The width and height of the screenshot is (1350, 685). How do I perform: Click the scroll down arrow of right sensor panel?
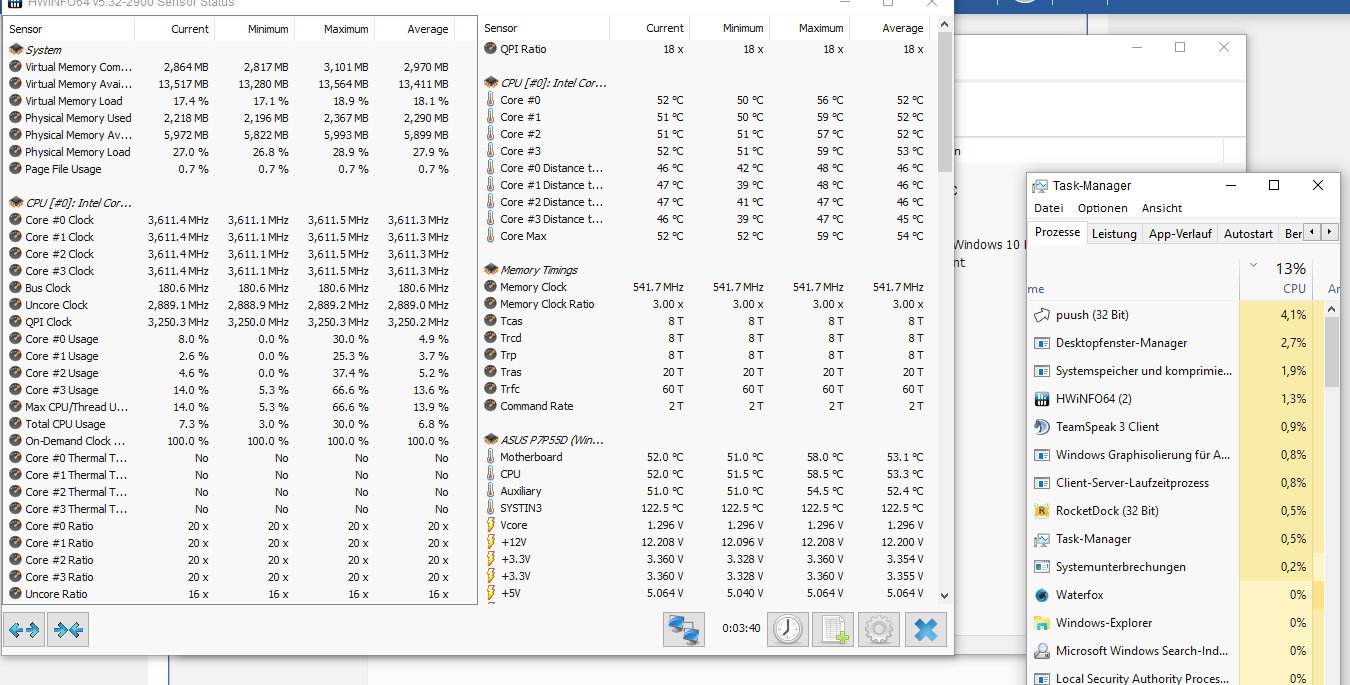tap(945, 594)
